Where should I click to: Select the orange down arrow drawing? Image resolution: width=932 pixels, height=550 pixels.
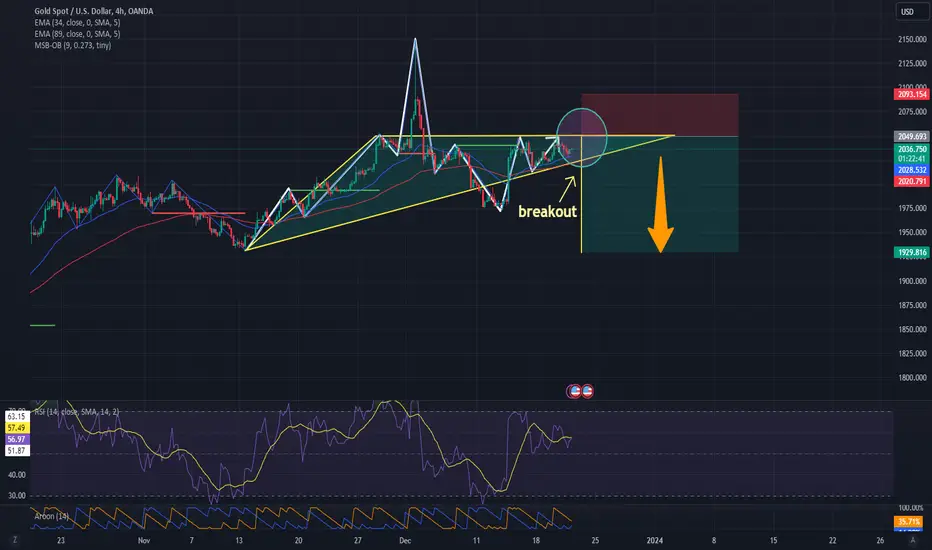(660, 205)
